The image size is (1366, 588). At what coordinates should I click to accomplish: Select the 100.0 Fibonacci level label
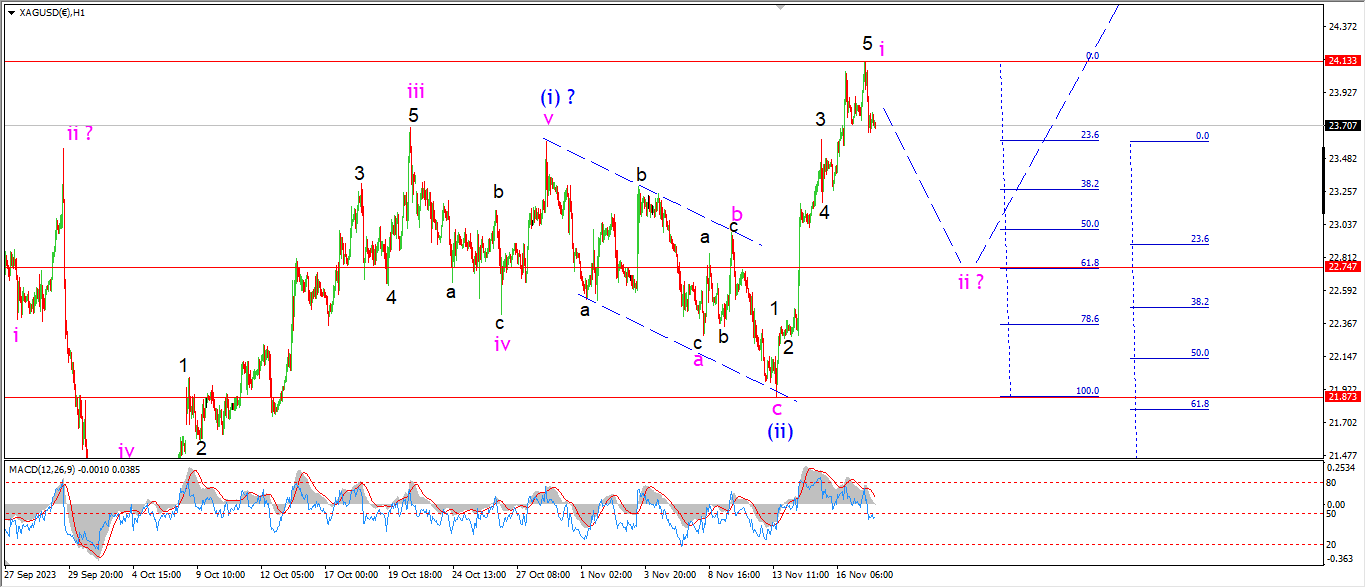[x=1087, y=391]
